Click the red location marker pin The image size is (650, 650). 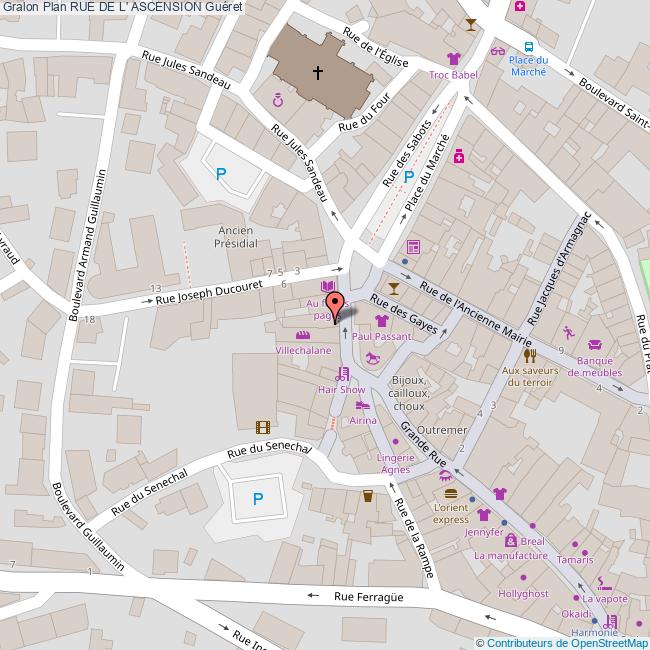[x=335, y=304]
